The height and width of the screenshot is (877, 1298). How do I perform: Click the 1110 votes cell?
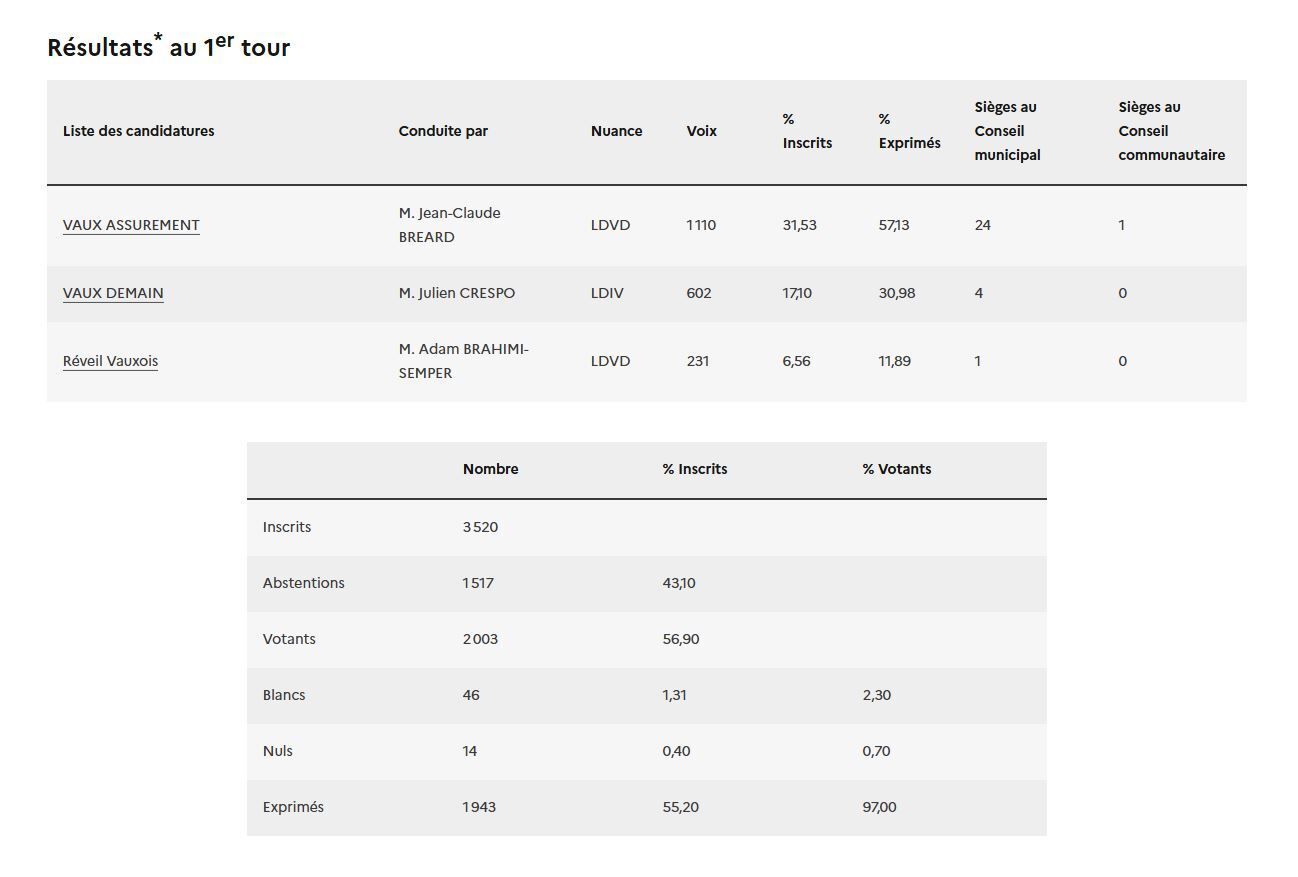pyautogui.click(x=701, y=225)
